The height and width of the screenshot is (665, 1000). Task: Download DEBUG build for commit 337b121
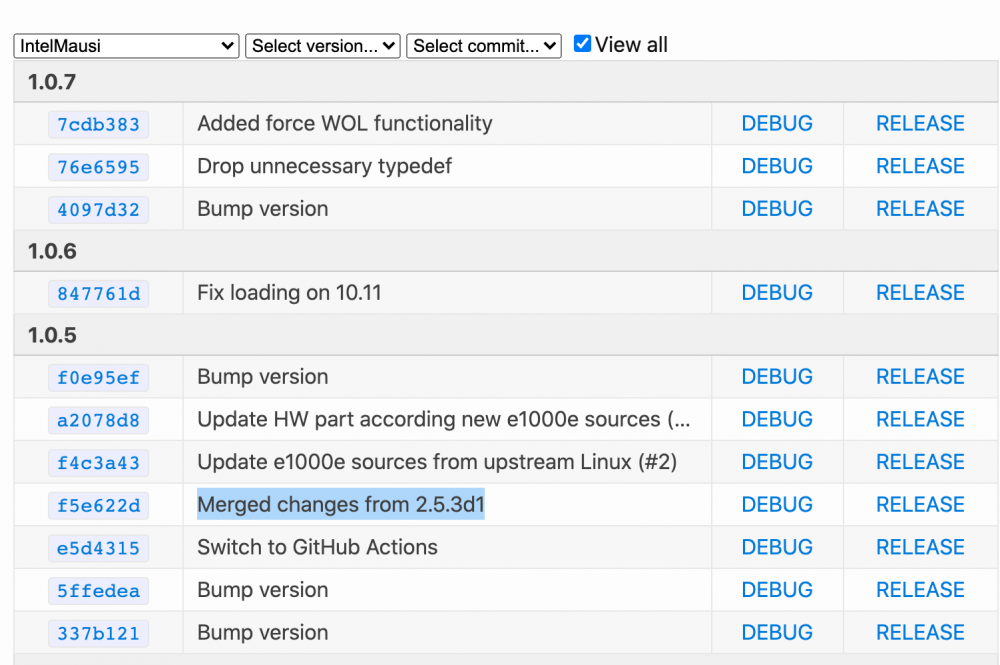click(777, 632)
